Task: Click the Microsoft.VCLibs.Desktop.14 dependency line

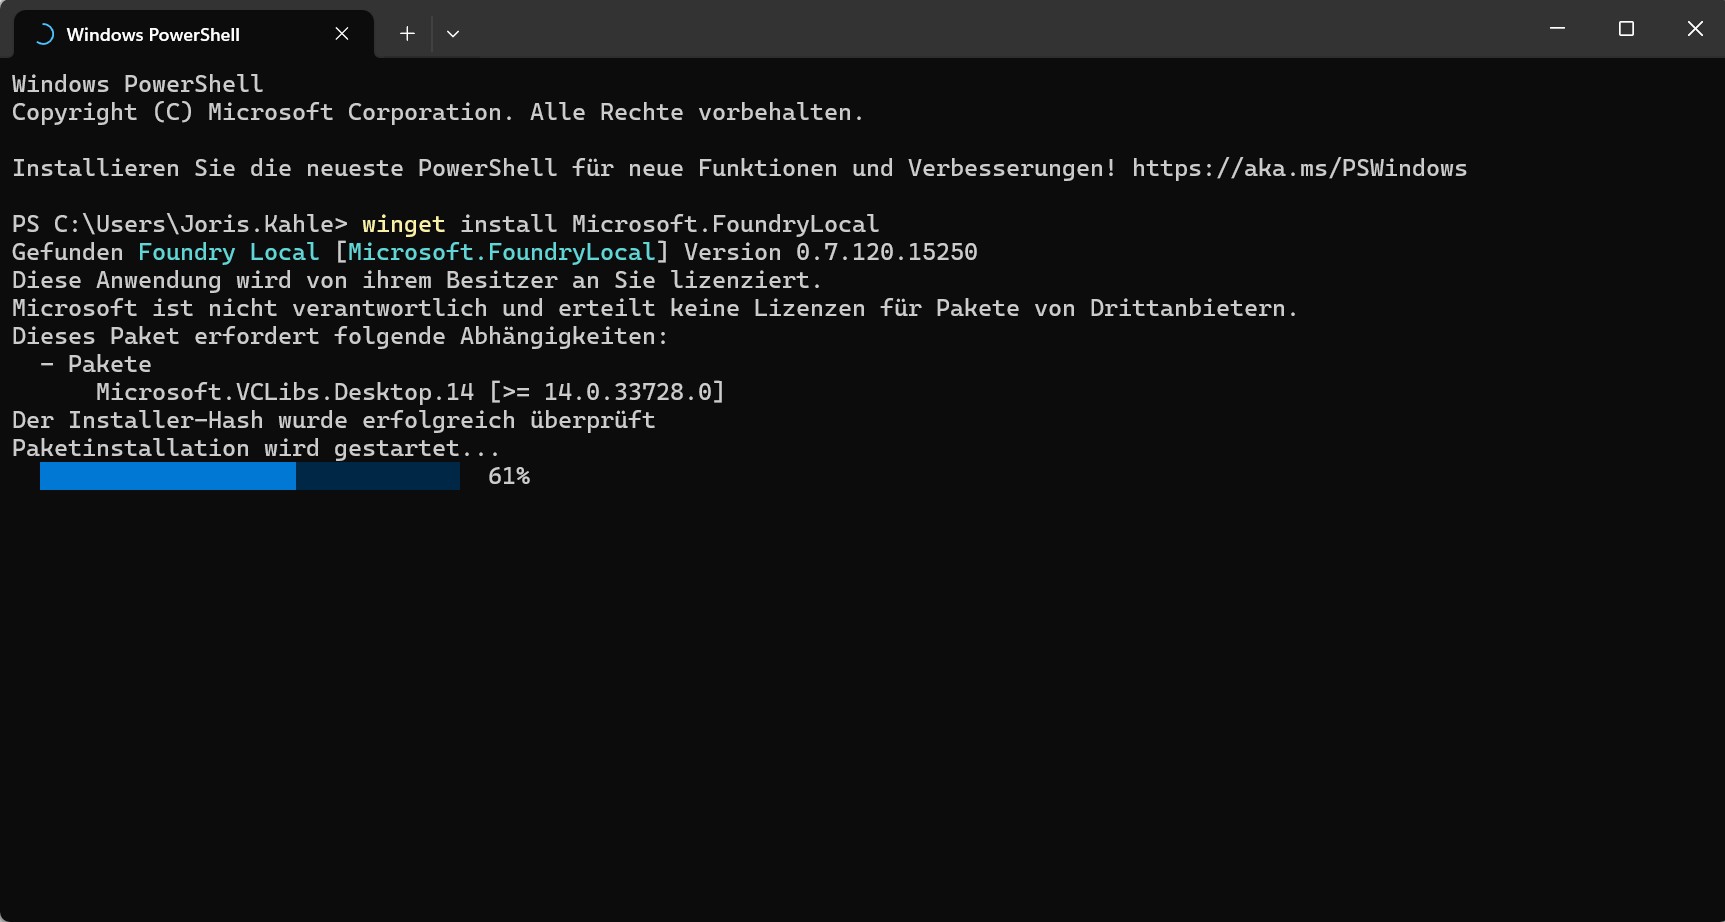Action: tap(284, 392)
